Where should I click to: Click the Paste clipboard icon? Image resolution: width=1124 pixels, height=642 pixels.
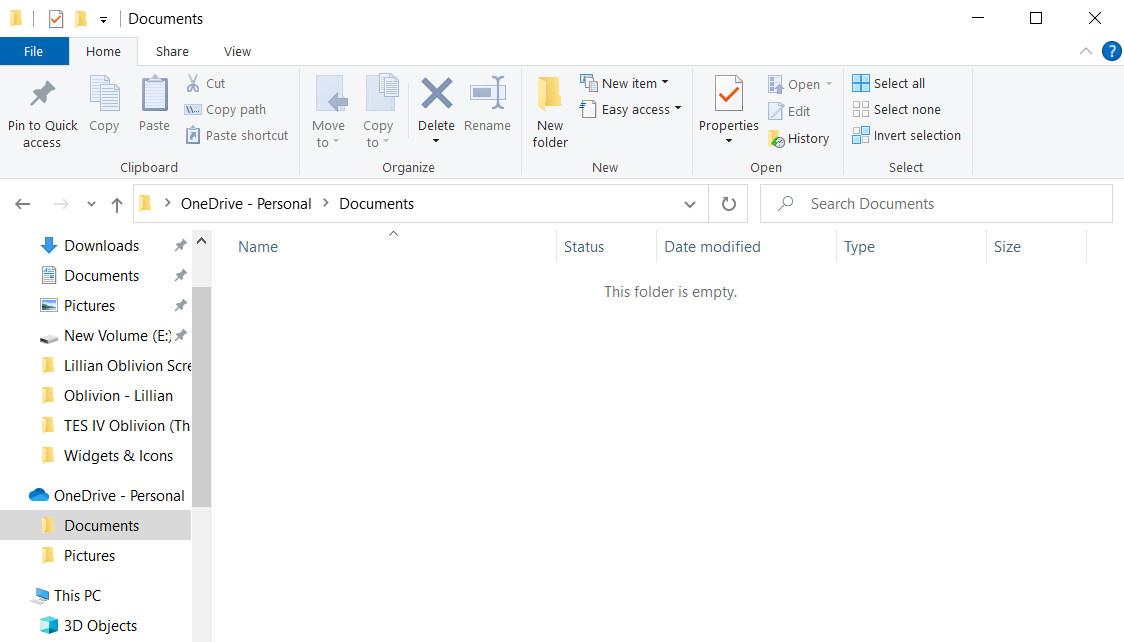click(154, 93)
